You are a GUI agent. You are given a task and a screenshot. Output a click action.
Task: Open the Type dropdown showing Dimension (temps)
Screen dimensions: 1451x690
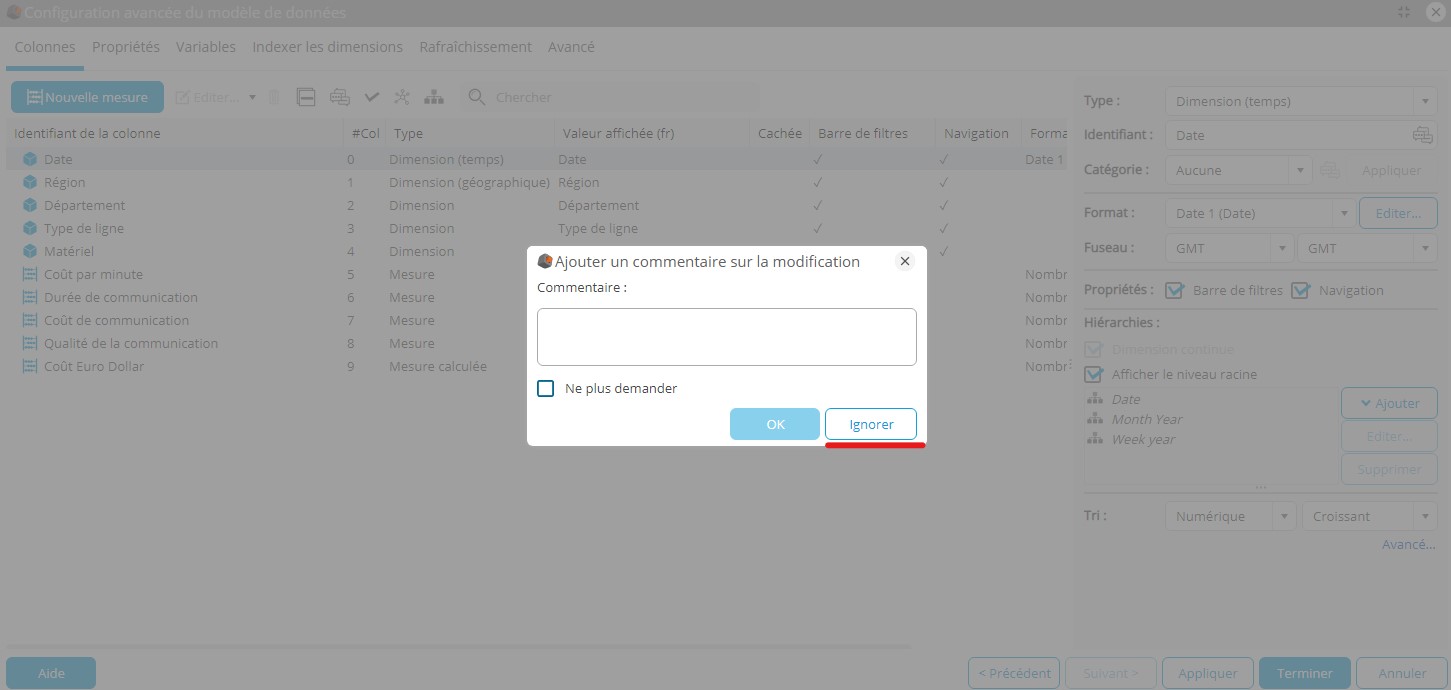tap(1301, 101)
